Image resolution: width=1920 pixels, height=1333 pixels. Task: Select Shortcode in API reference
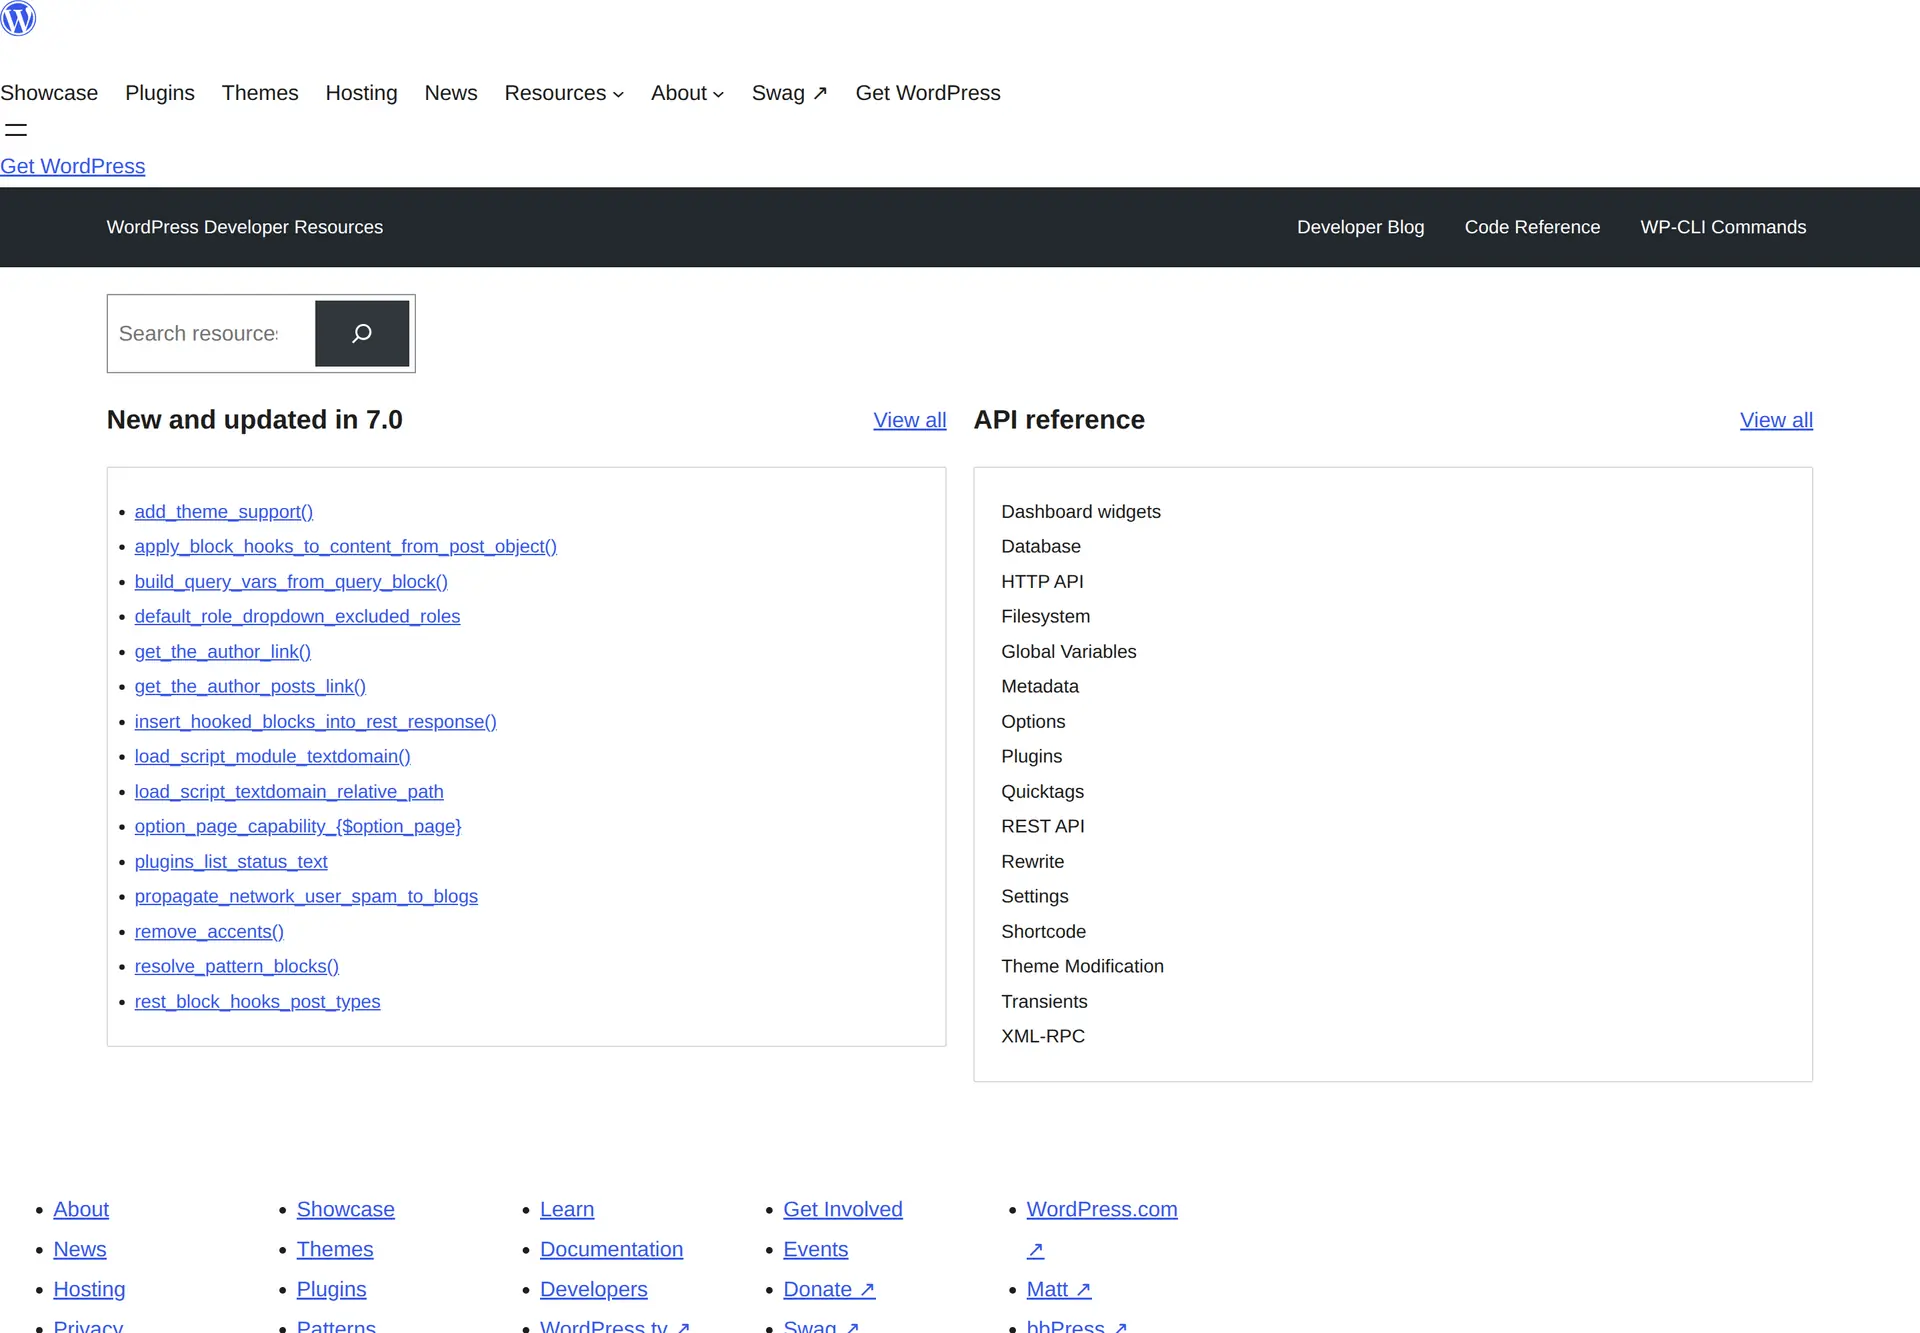point(1044,932)
